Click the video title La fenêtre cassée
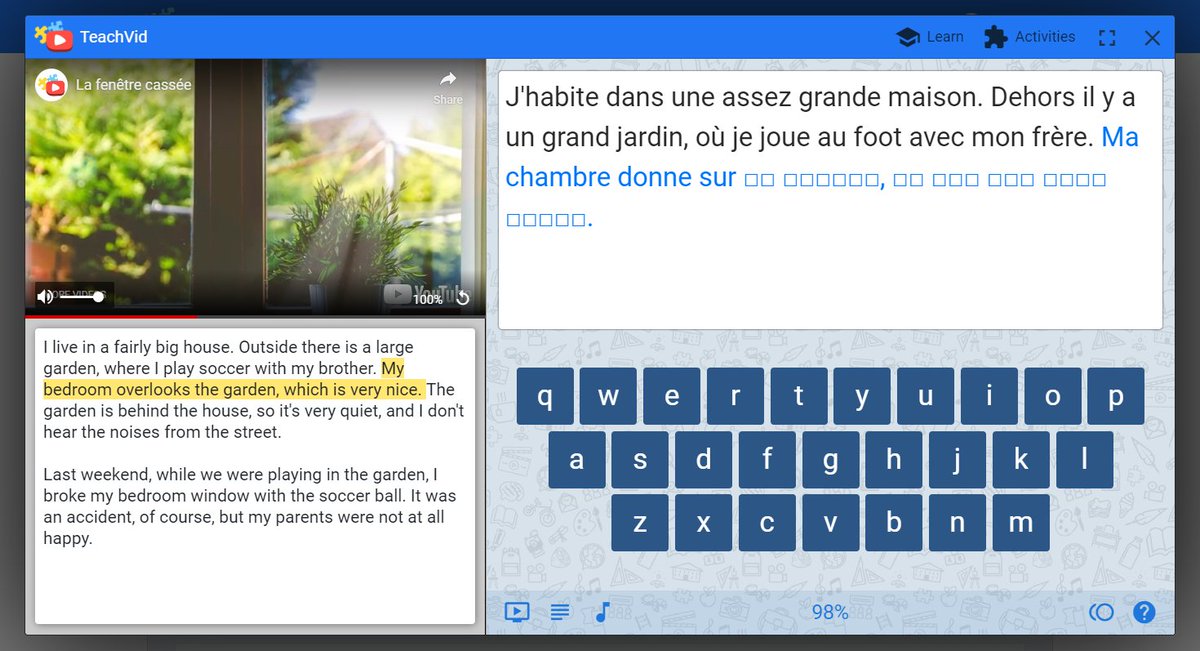Screen dimensions: 1200x651 click(x=134, y=85)
